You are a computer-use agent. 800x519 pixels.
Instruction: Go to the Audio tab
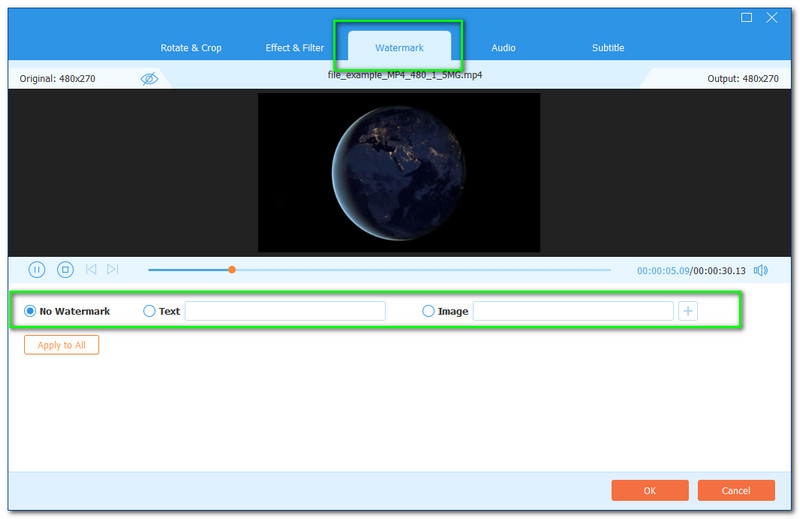(x=503, y=48)
